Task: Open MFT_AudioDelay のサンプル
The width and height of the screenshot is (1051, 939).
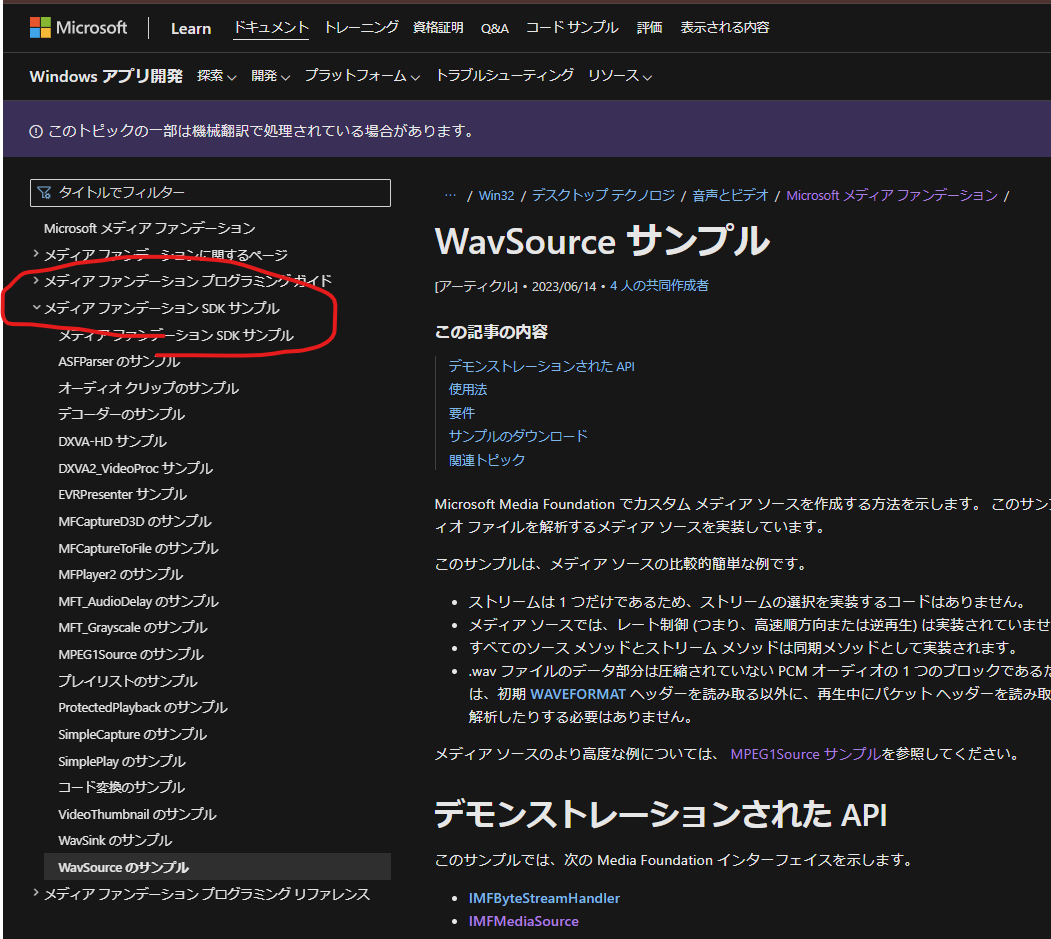Action: click(x=138, y=601)
